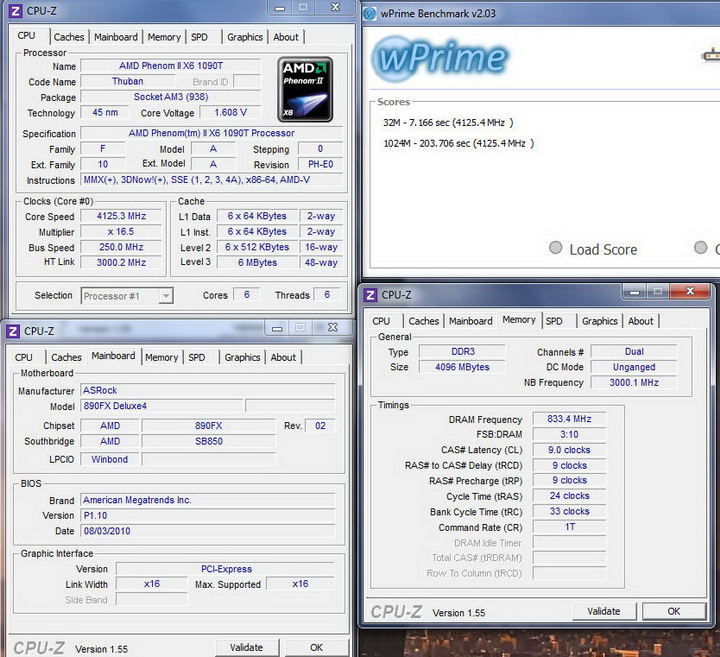The image size is (720, 657).
Task: Go to Graphics tab in the Memory CPU-Z window
Action: click(x=600, y=321)
